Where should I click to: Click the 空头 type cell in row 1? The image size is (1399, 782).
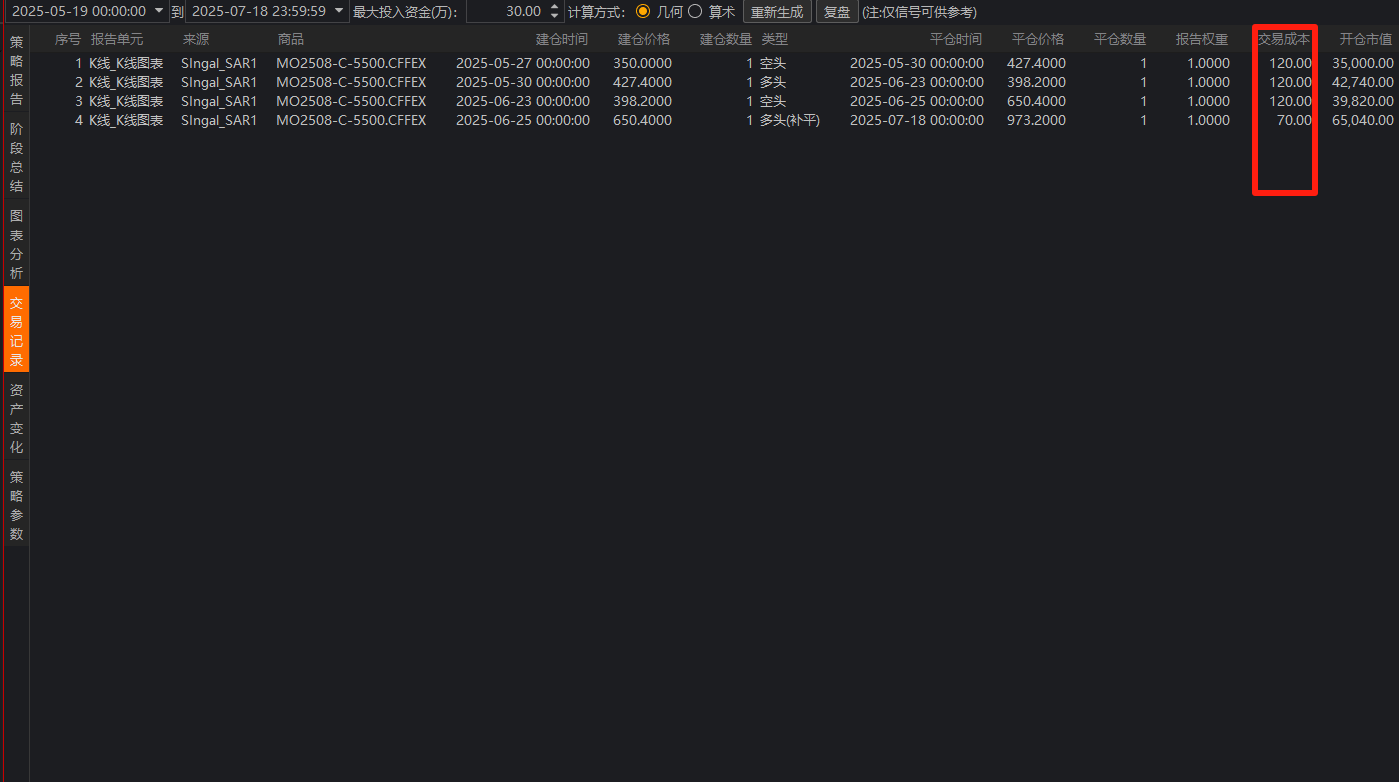[773, 63]
